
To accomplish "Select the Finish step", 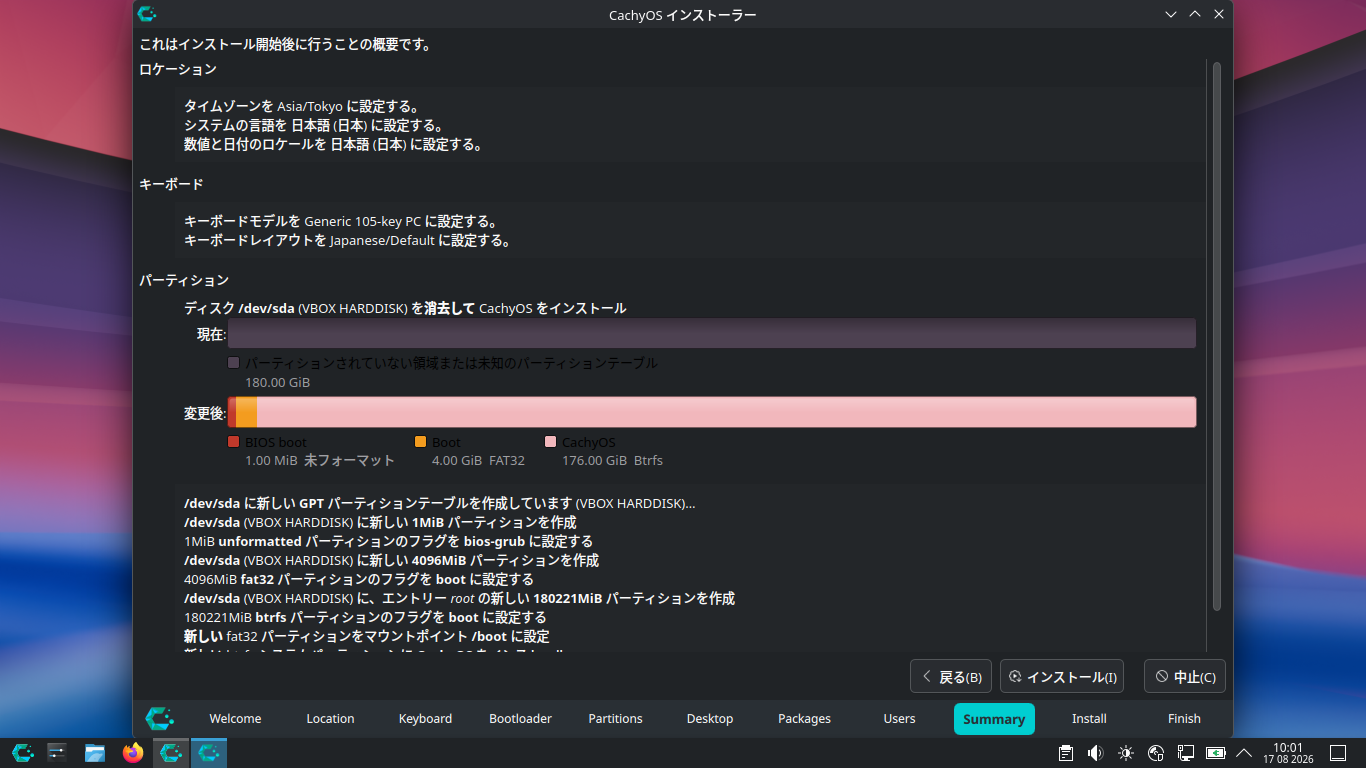I will (1184, 718).
